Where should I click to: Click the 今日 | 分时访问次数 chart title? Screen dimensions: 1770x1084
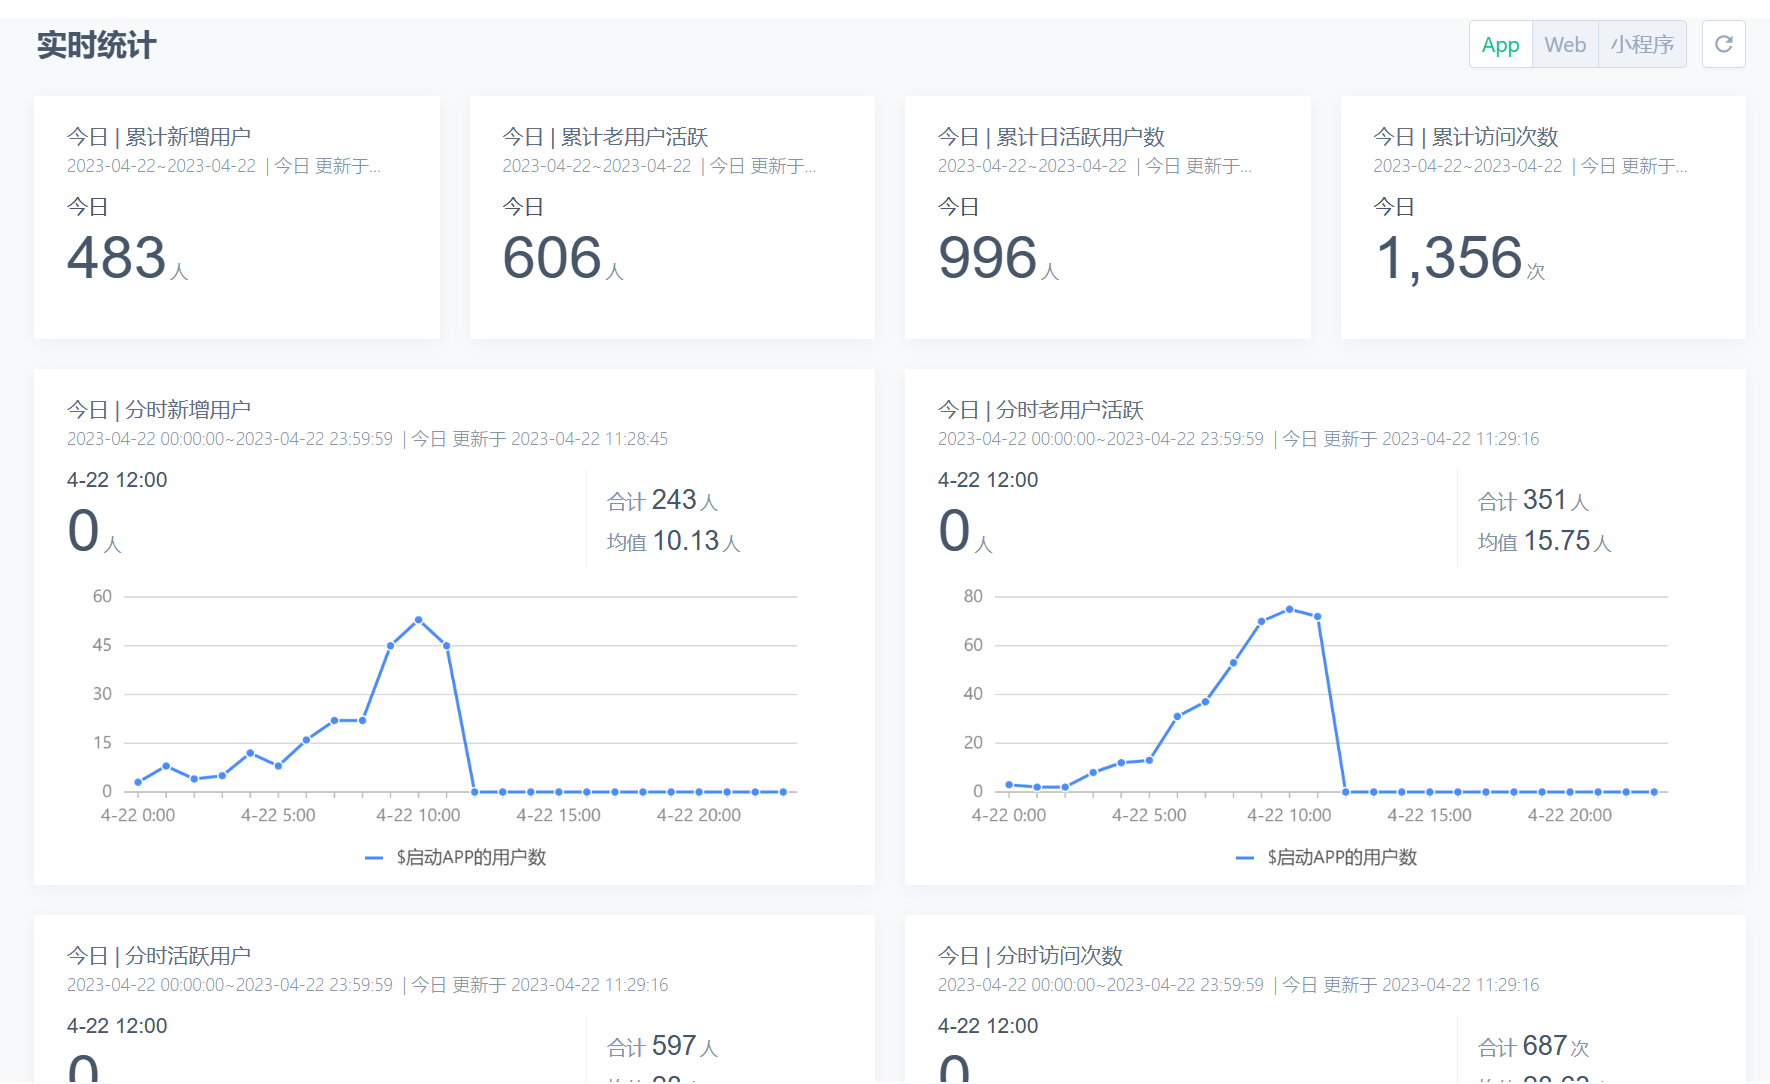click(x=1030, y=956)
